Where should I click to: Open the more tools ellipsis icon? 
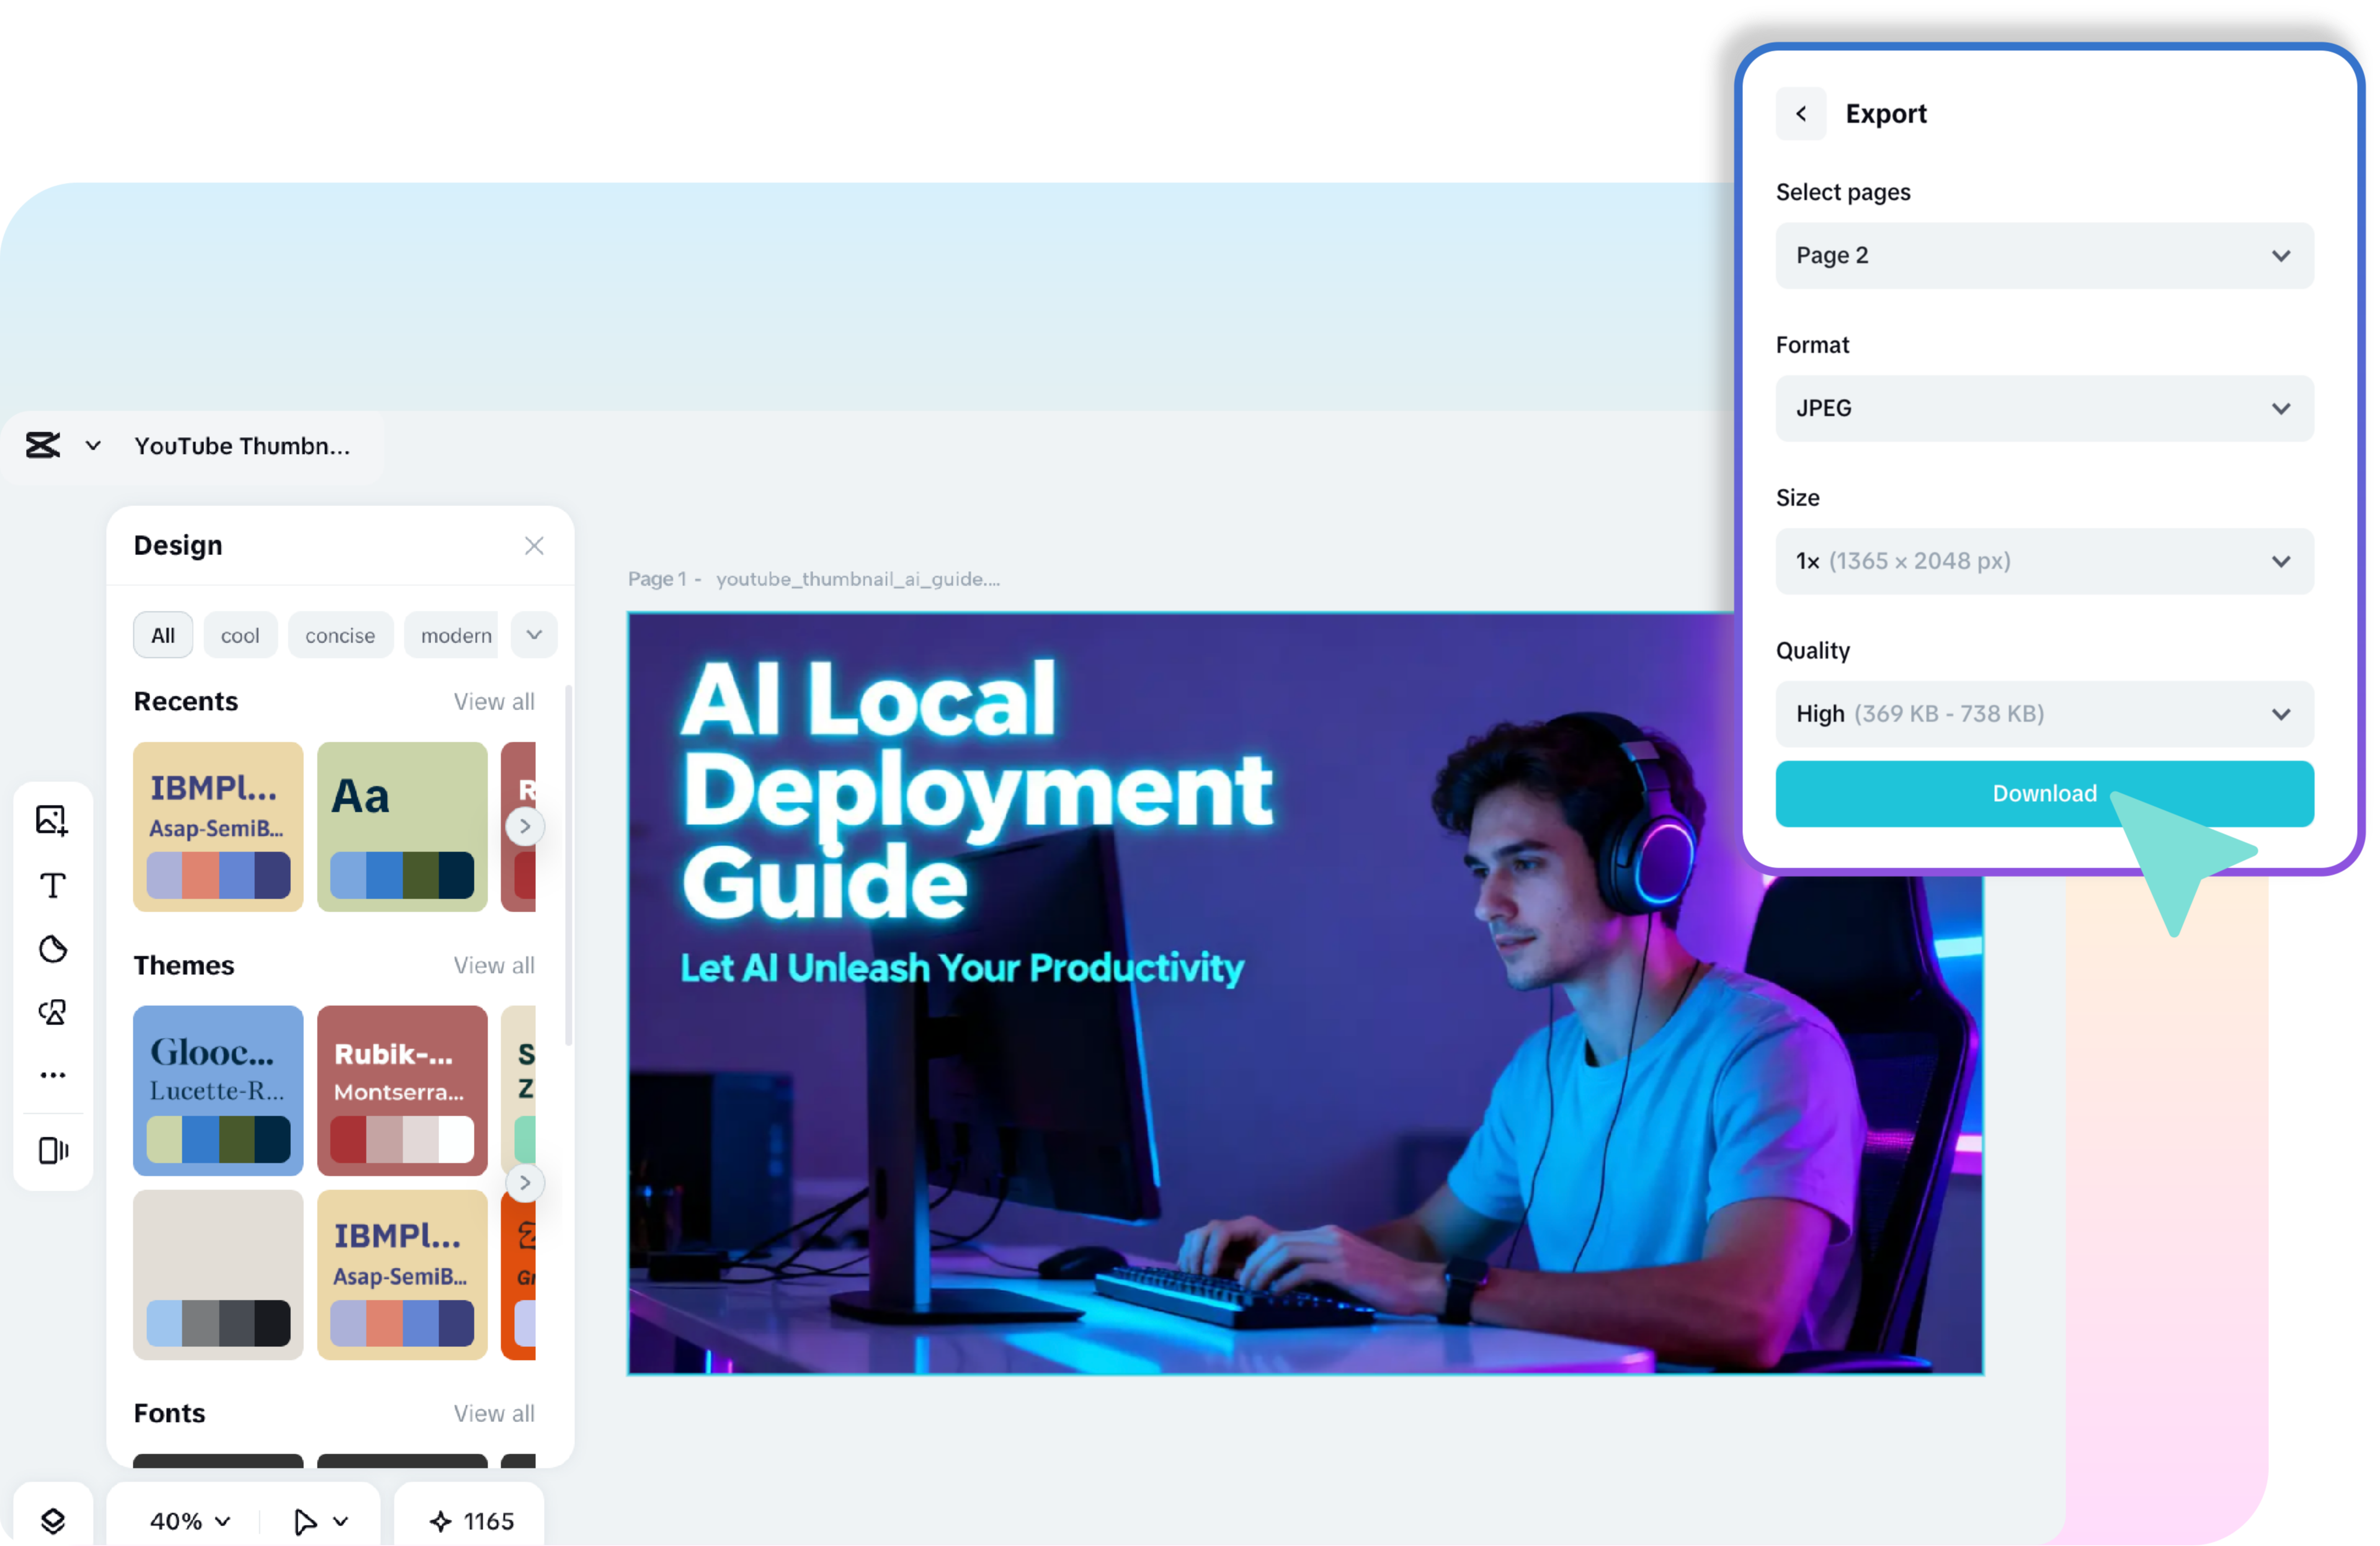53,1075
